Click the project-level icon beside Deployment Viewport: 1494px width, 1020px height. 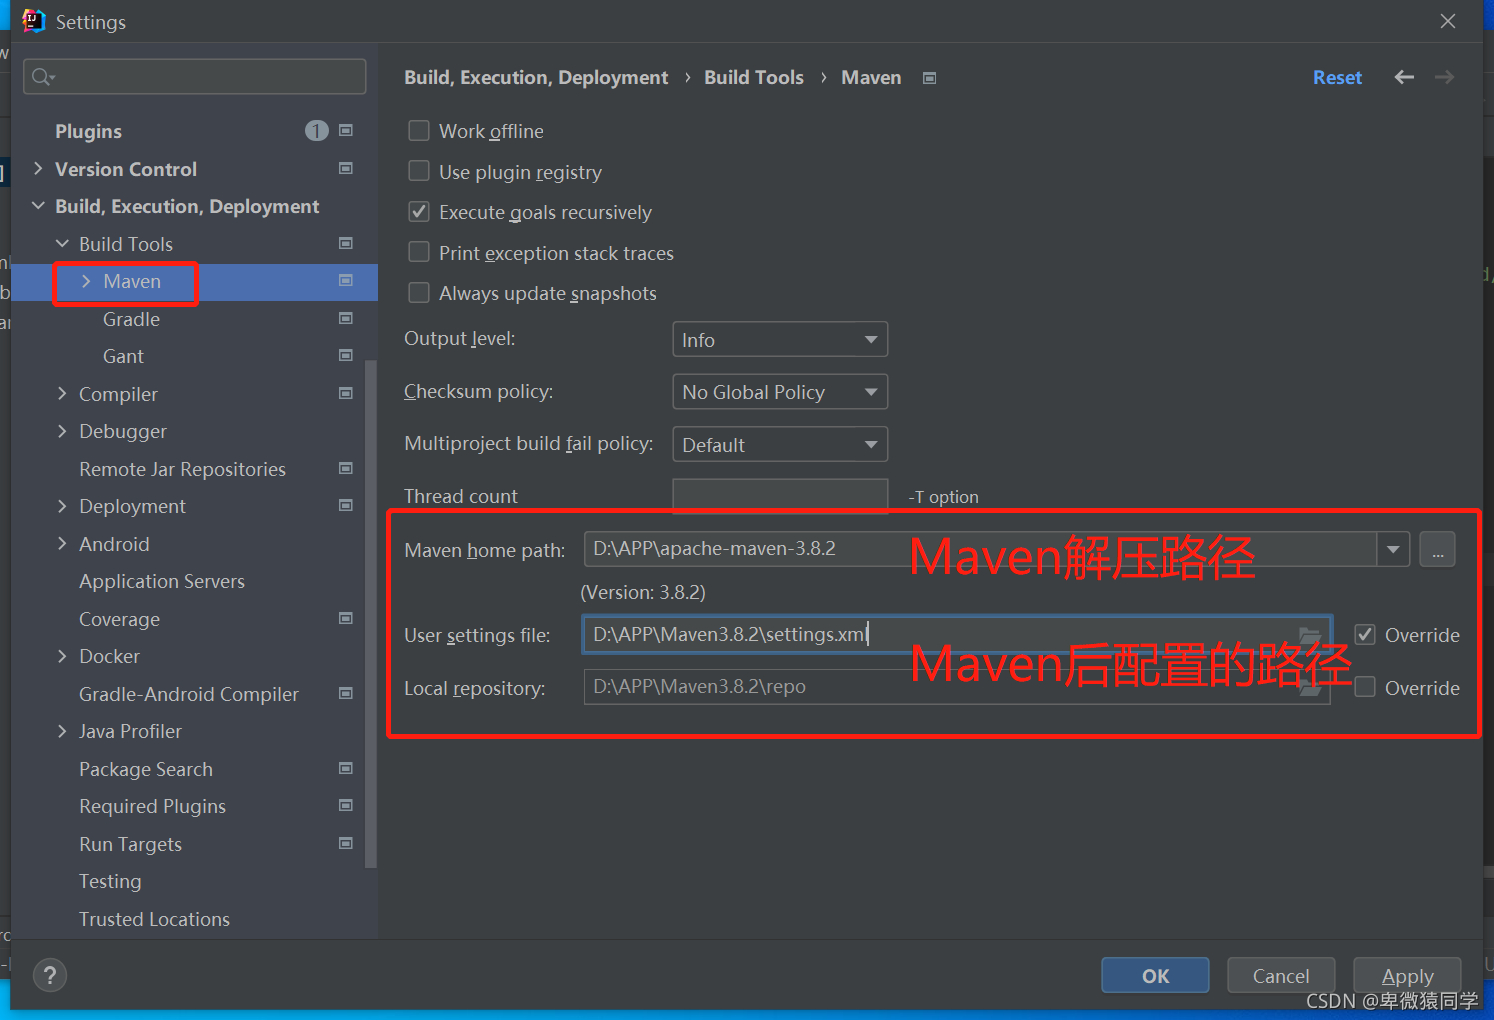coord(346,506)
